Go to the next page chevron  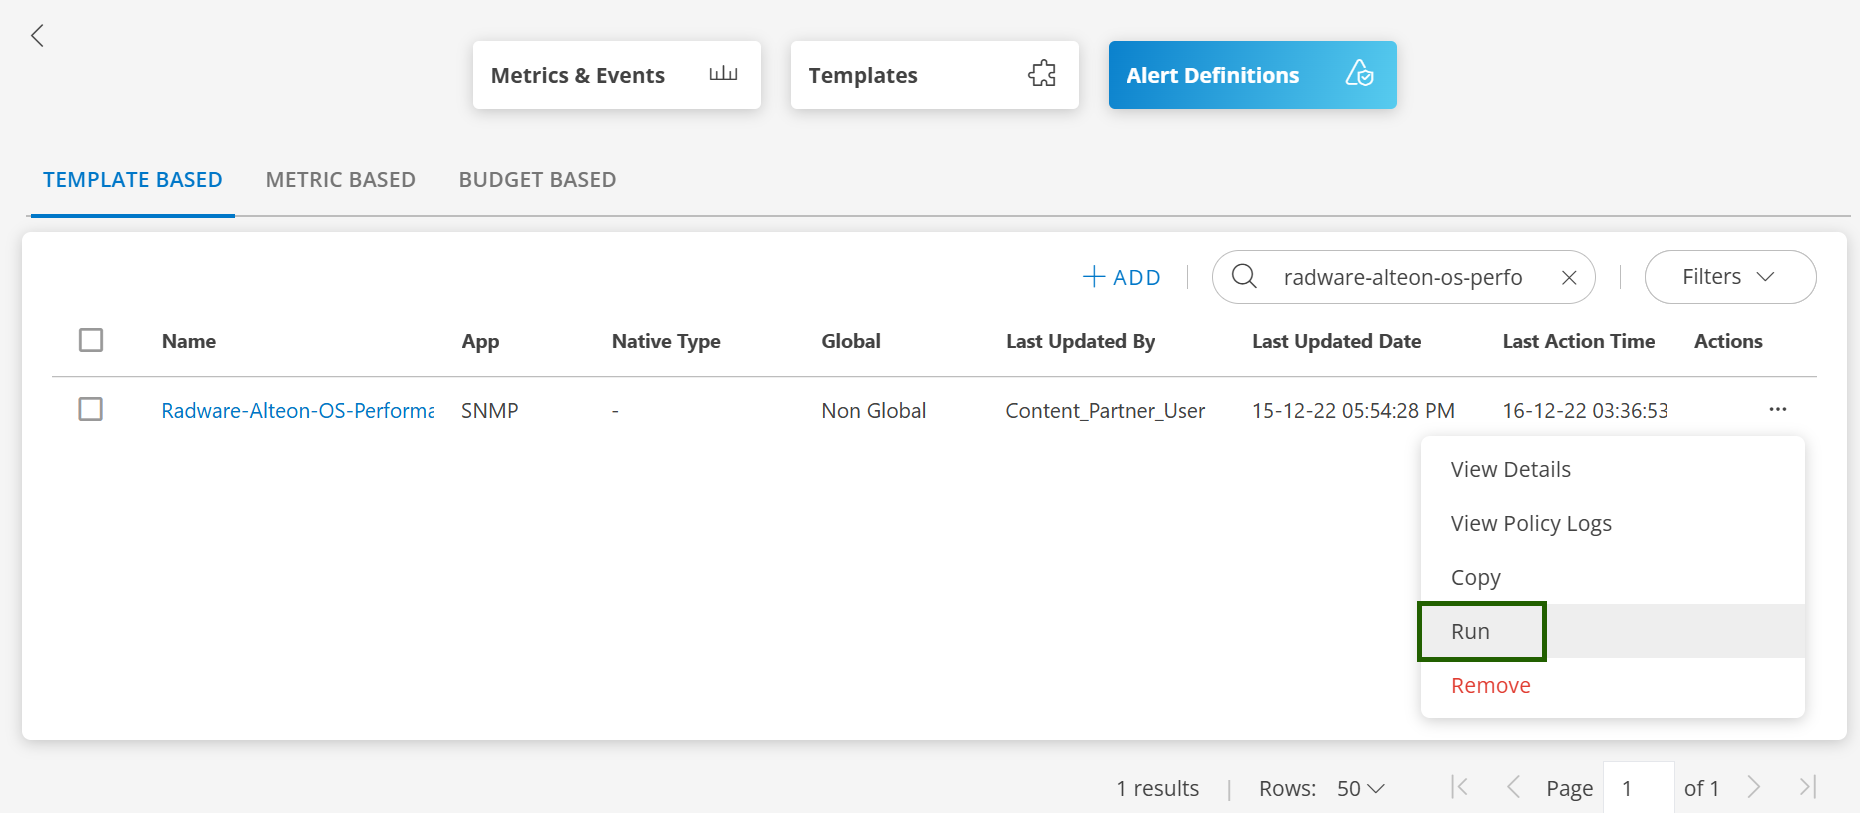click(1754, 787)
